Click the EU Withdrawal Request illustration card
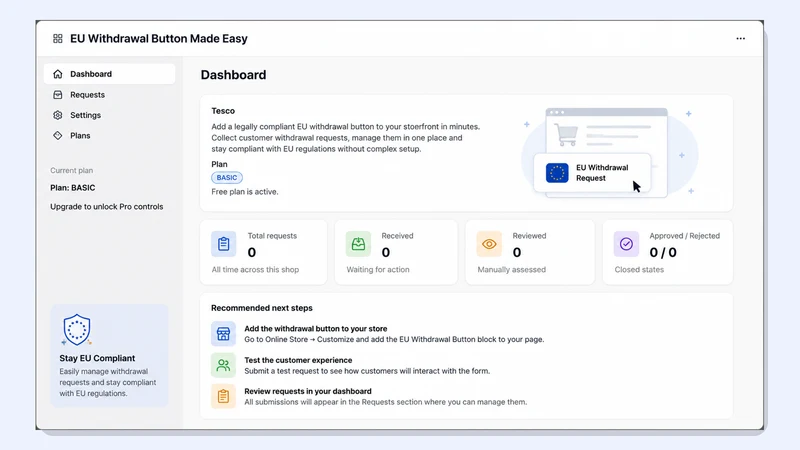800x450 pixels. [592, 173]
